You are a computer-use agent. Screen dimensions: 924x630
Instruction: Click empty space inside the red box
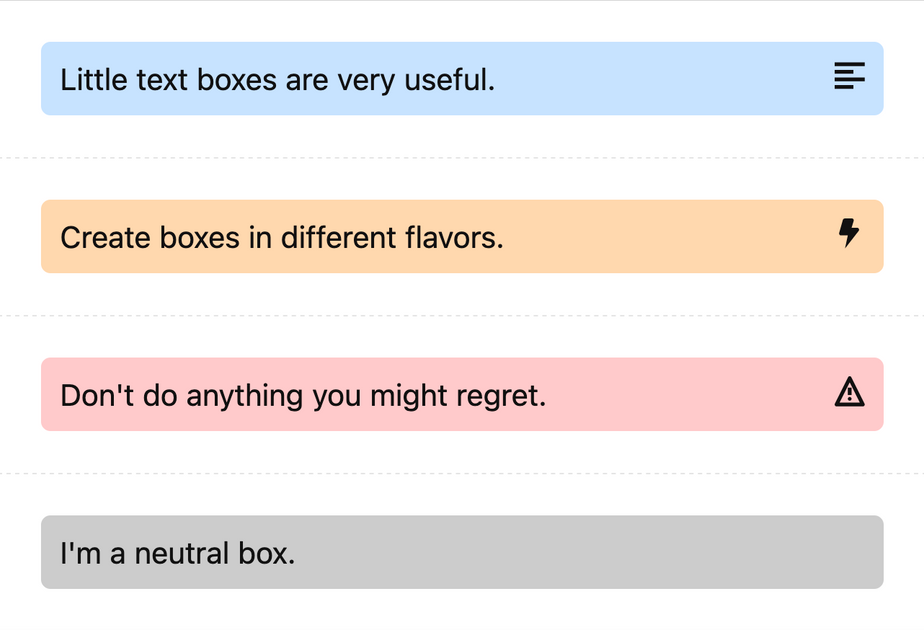click(x=690, y=395)
